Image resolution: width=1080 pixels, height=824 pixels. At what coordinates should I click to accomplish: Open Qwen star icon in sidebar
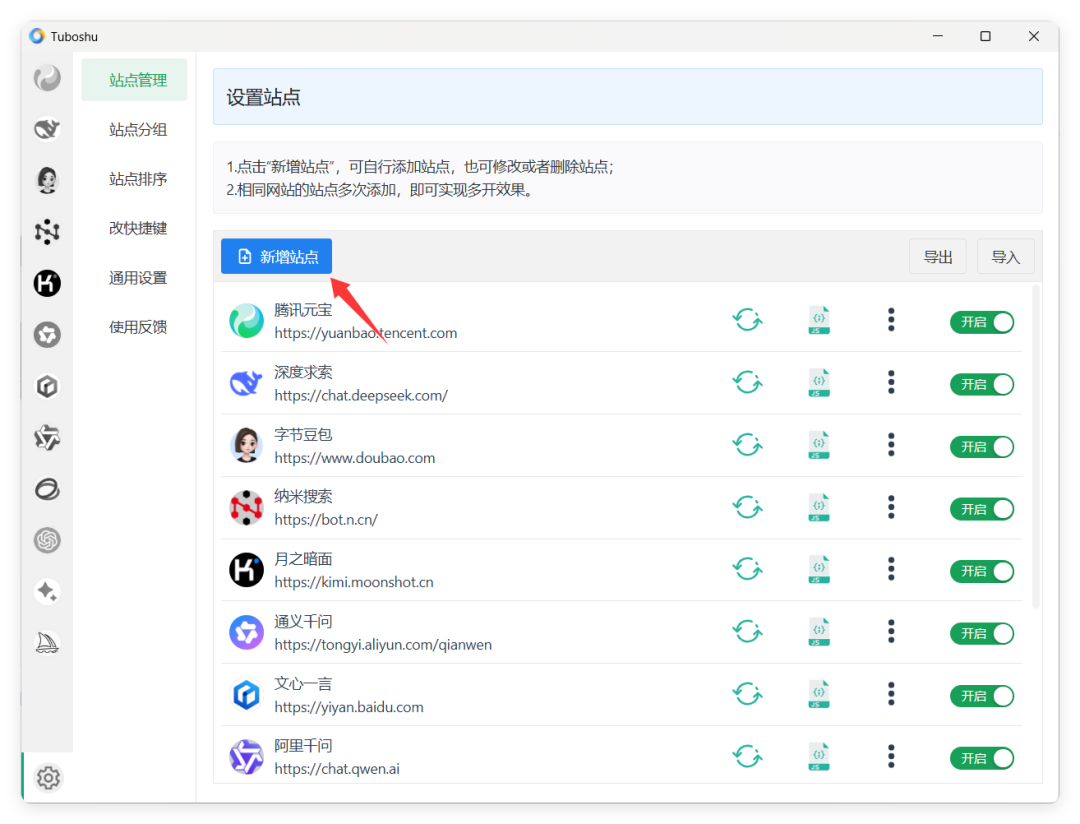click(x=47, y=437)
